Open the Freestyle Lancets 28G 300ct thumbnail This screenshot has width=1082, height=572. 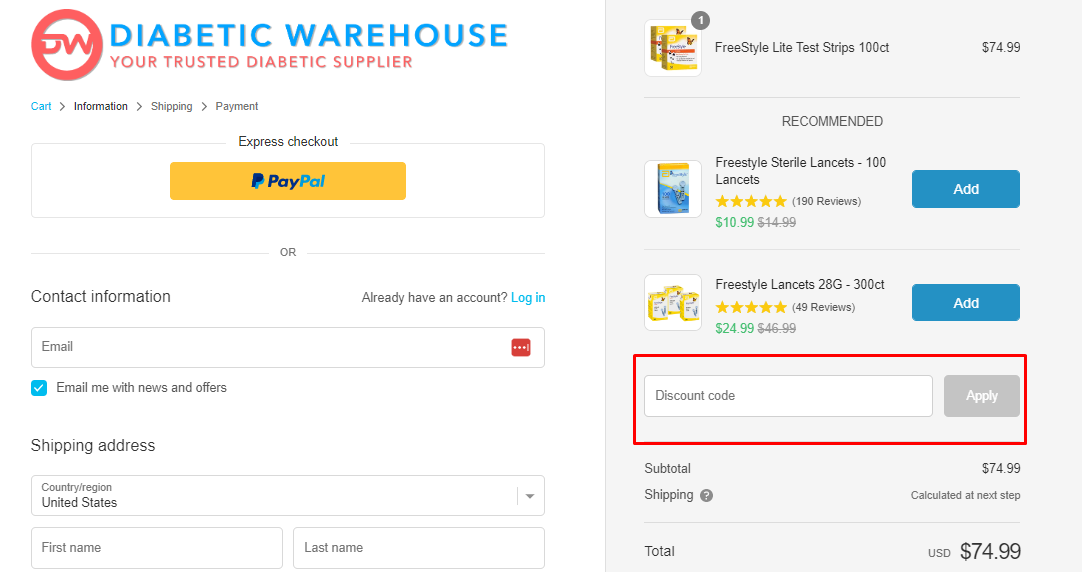[673, 303]
